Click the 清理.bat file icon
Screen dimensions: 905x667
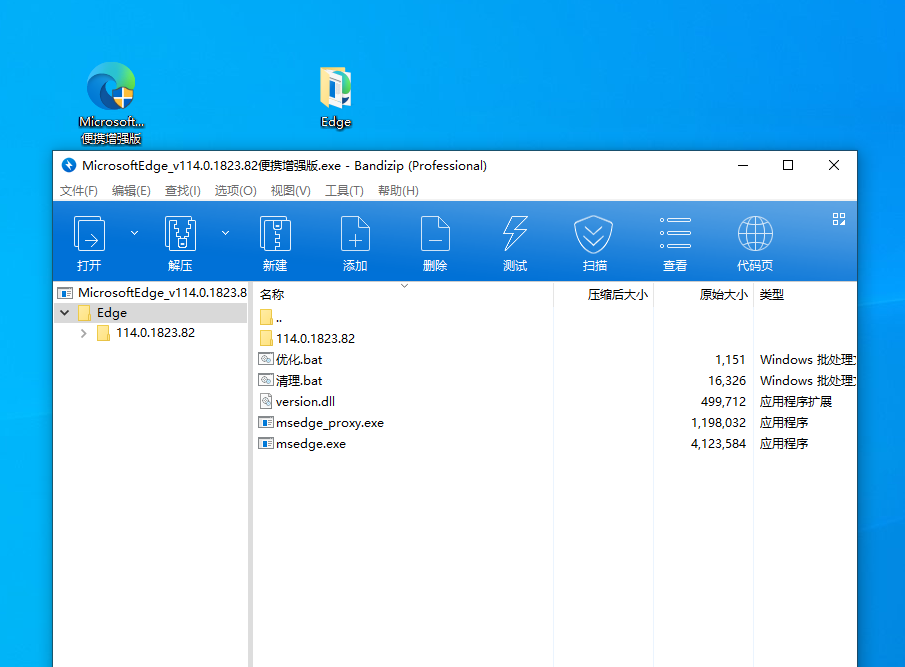[x=265, y=380]
